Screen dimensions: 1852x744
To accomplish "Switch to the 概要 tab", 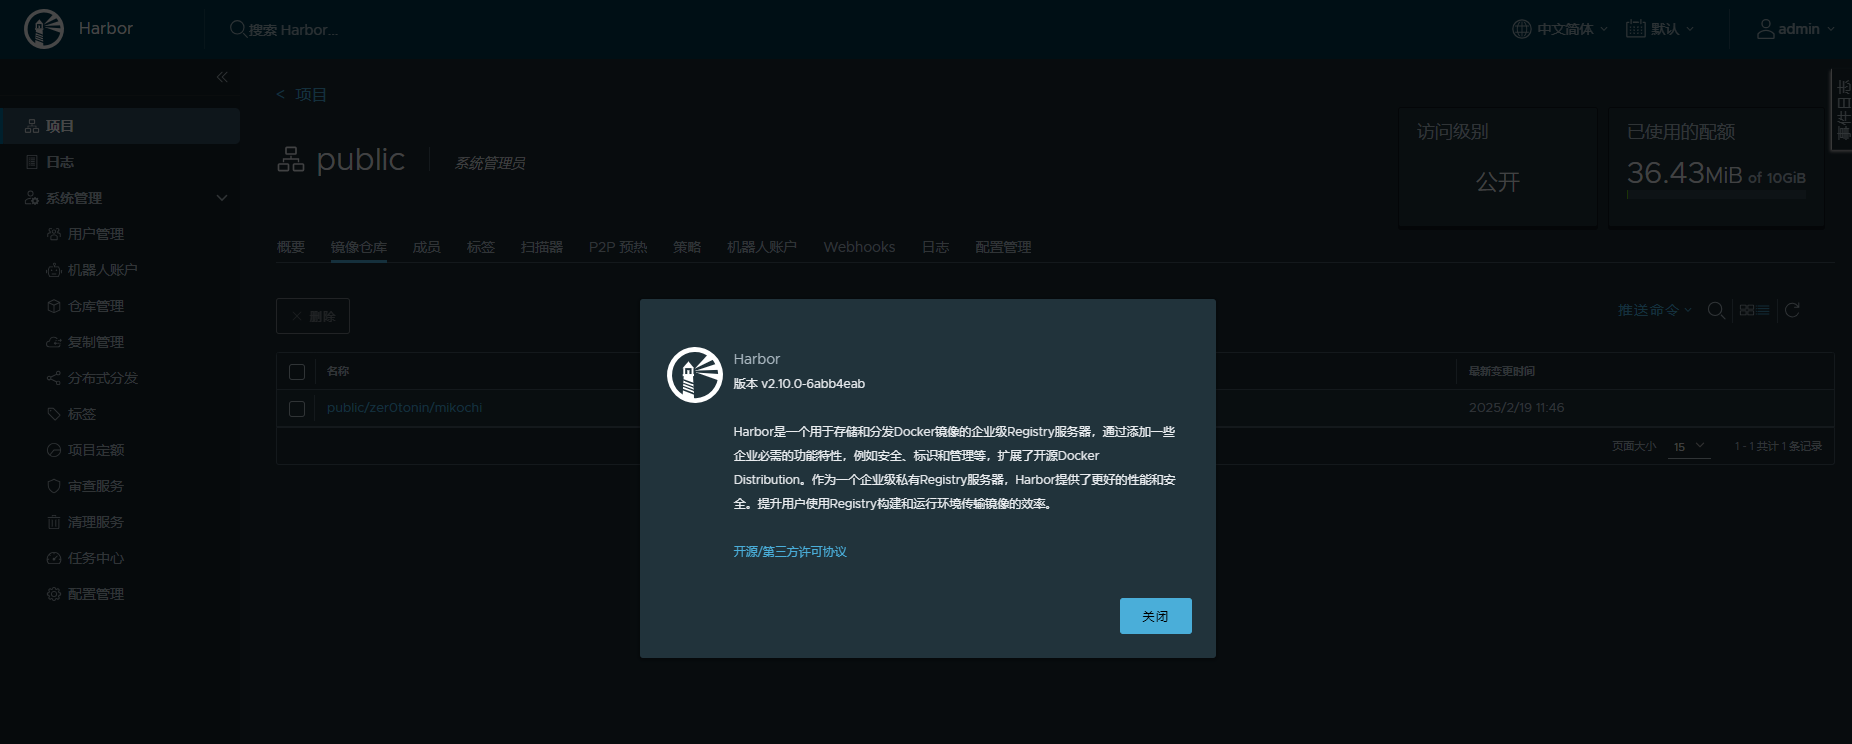I will tap(291, 247).
